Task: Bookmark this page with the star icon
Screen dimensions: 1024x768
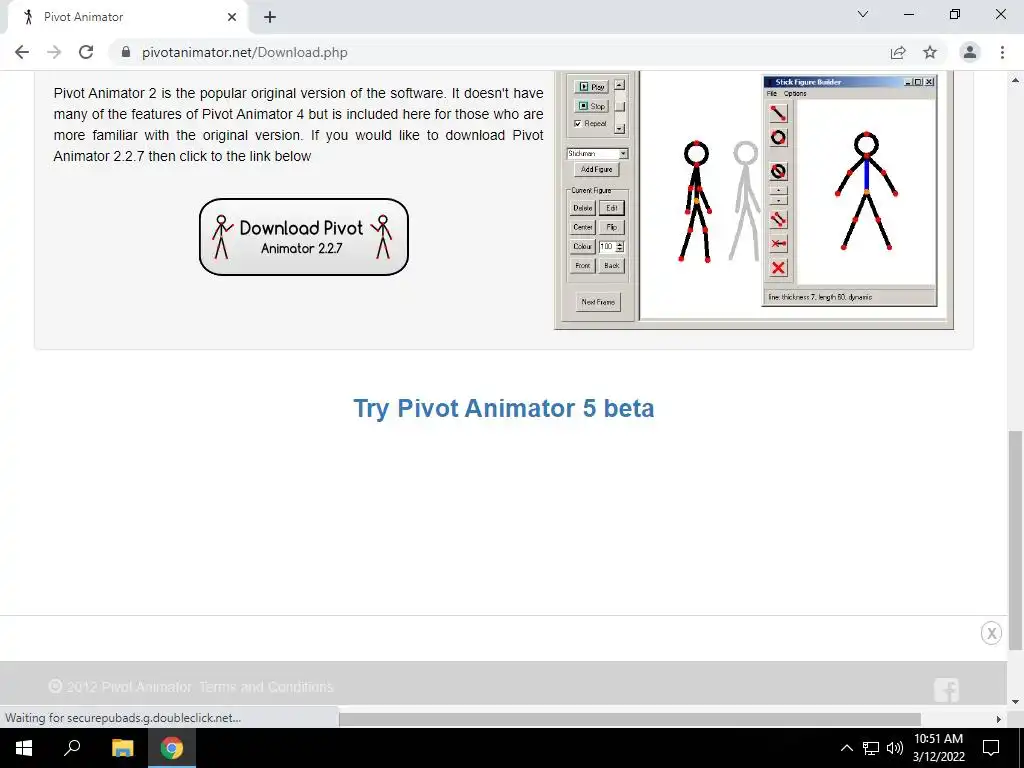Action: tap(930, 52)
